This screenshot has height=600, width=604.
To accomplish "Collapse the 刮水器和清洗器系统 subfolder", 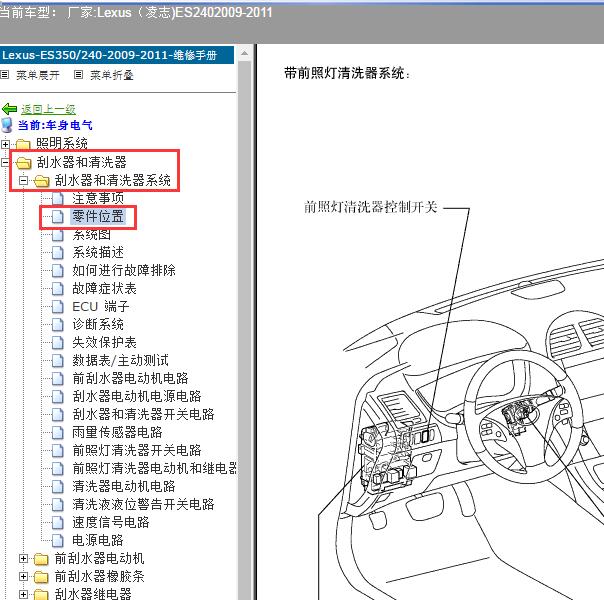I will pyautogui.click(x=23, y=180).
